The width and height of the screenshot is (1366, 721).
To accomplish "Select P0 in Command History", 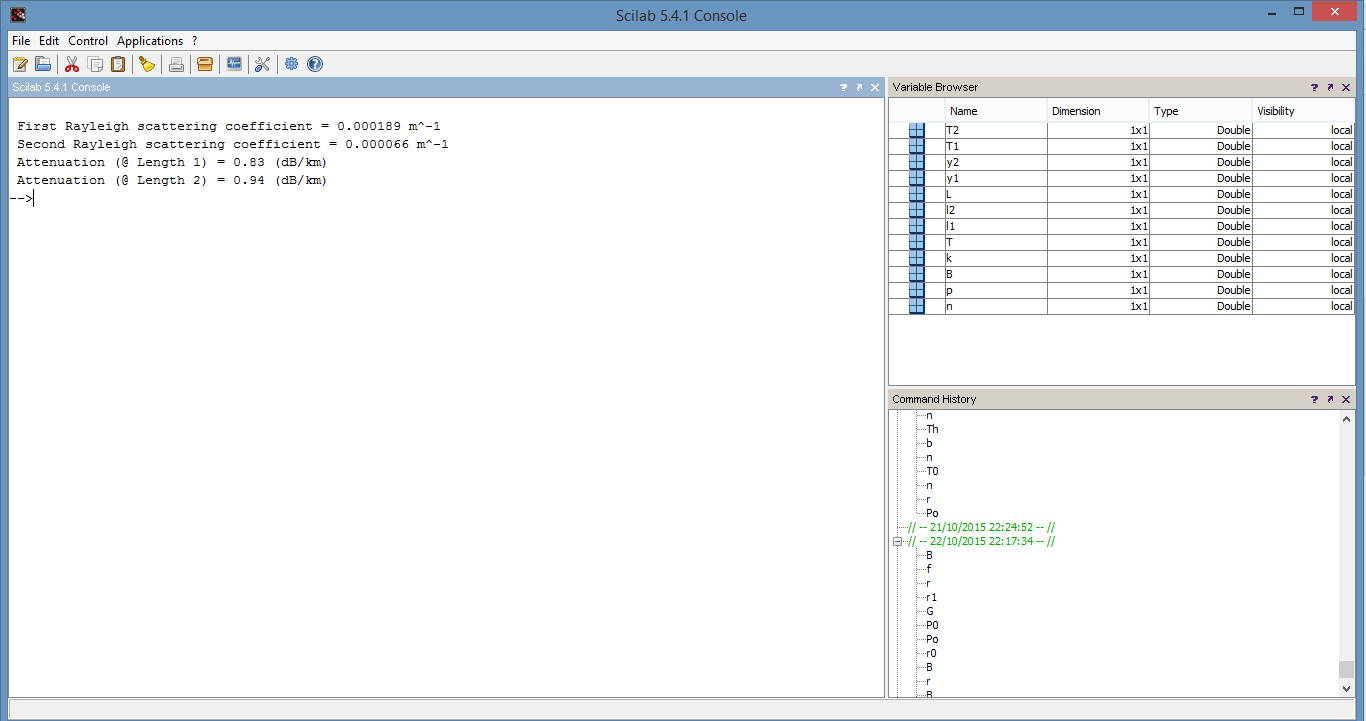I will 932,625.
